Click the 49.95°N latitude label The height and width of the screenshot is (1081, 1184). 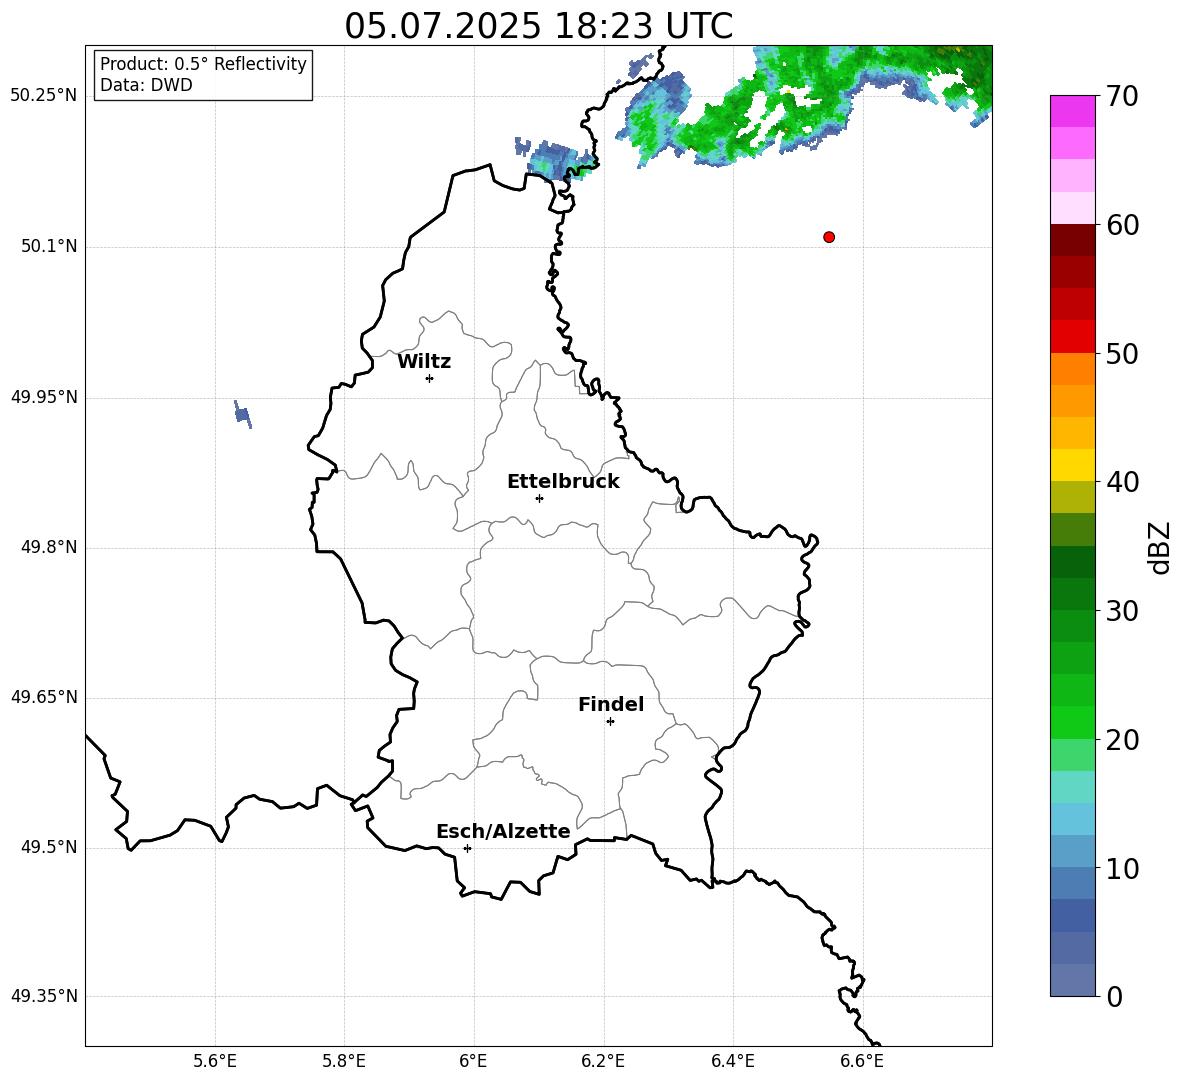[x=44, y=397]
